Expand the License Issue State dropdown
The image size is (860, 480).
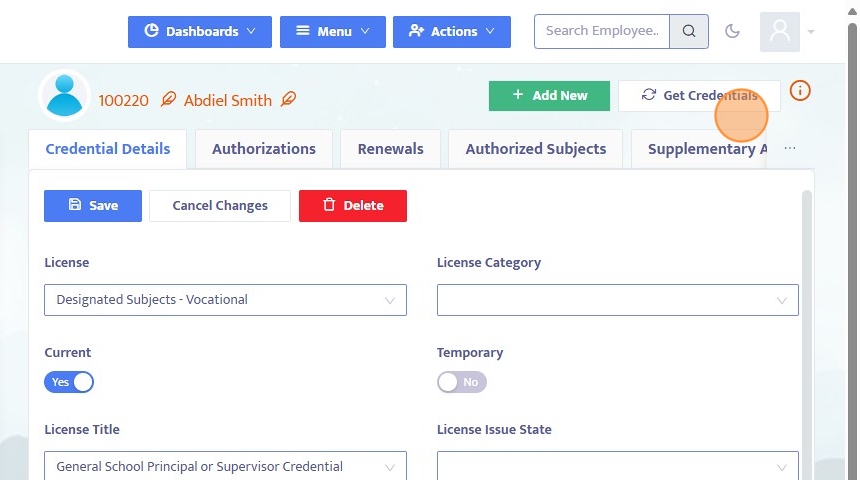pos(617,466)
